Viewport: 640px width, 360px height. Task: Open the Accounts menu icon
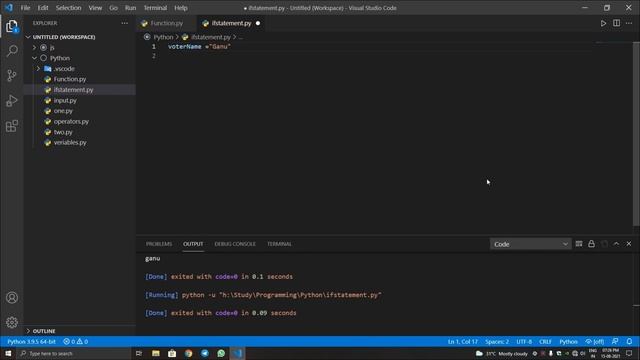point(12,298)
